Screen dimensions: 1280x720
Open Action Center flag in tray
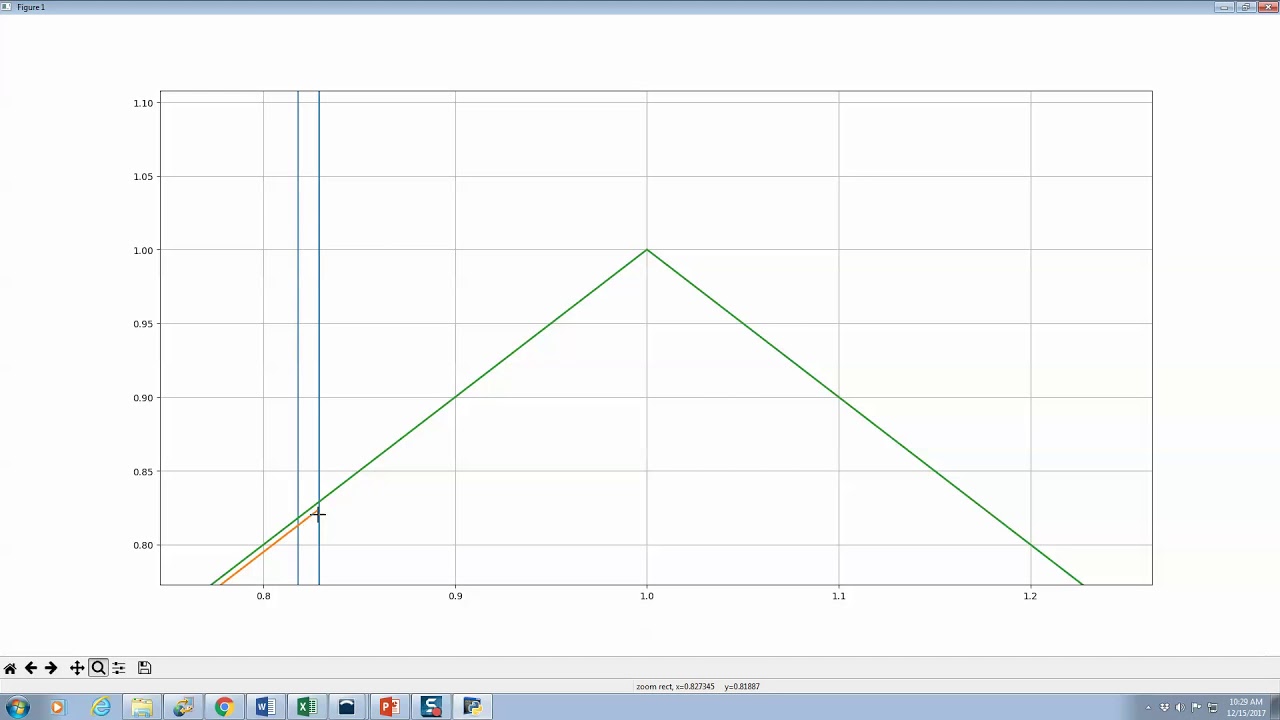pyautogui.click(x=1196, y=707)
